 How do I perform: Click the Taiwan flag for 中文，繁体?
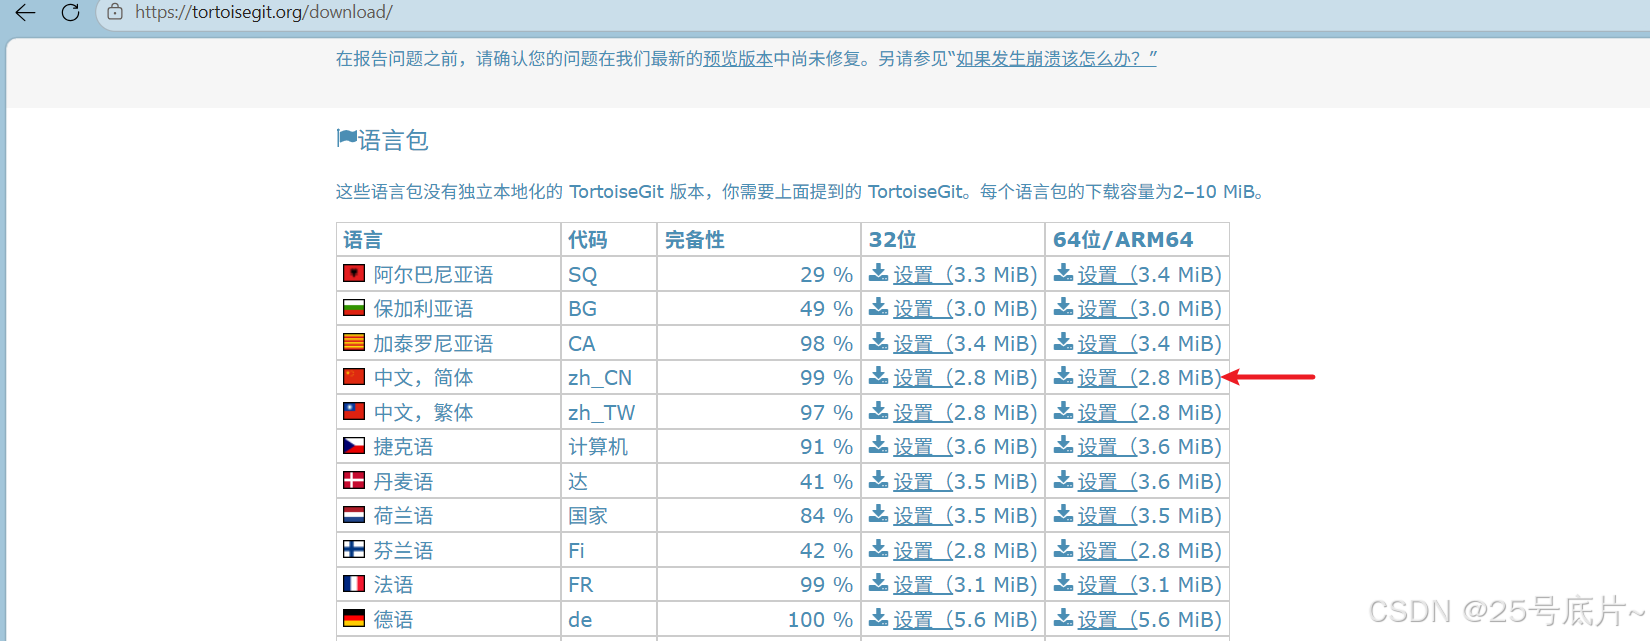pos(354,411)
